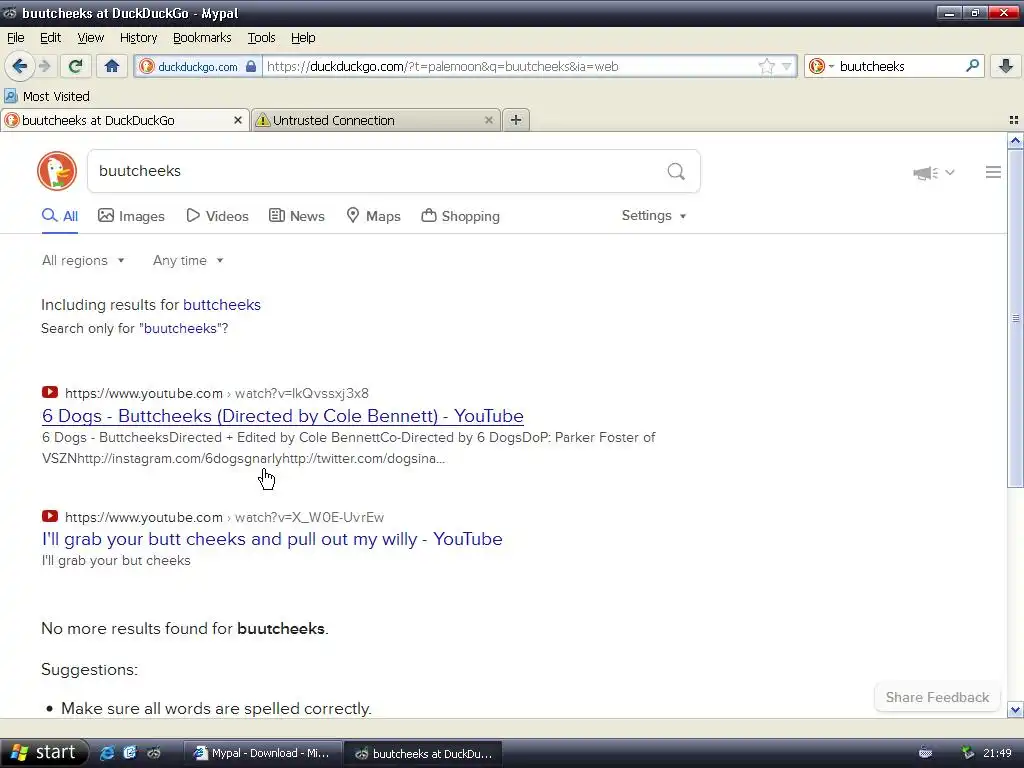Click the page scroll-down arrow
This screenshot has height=768, width=1024.
1015,709
